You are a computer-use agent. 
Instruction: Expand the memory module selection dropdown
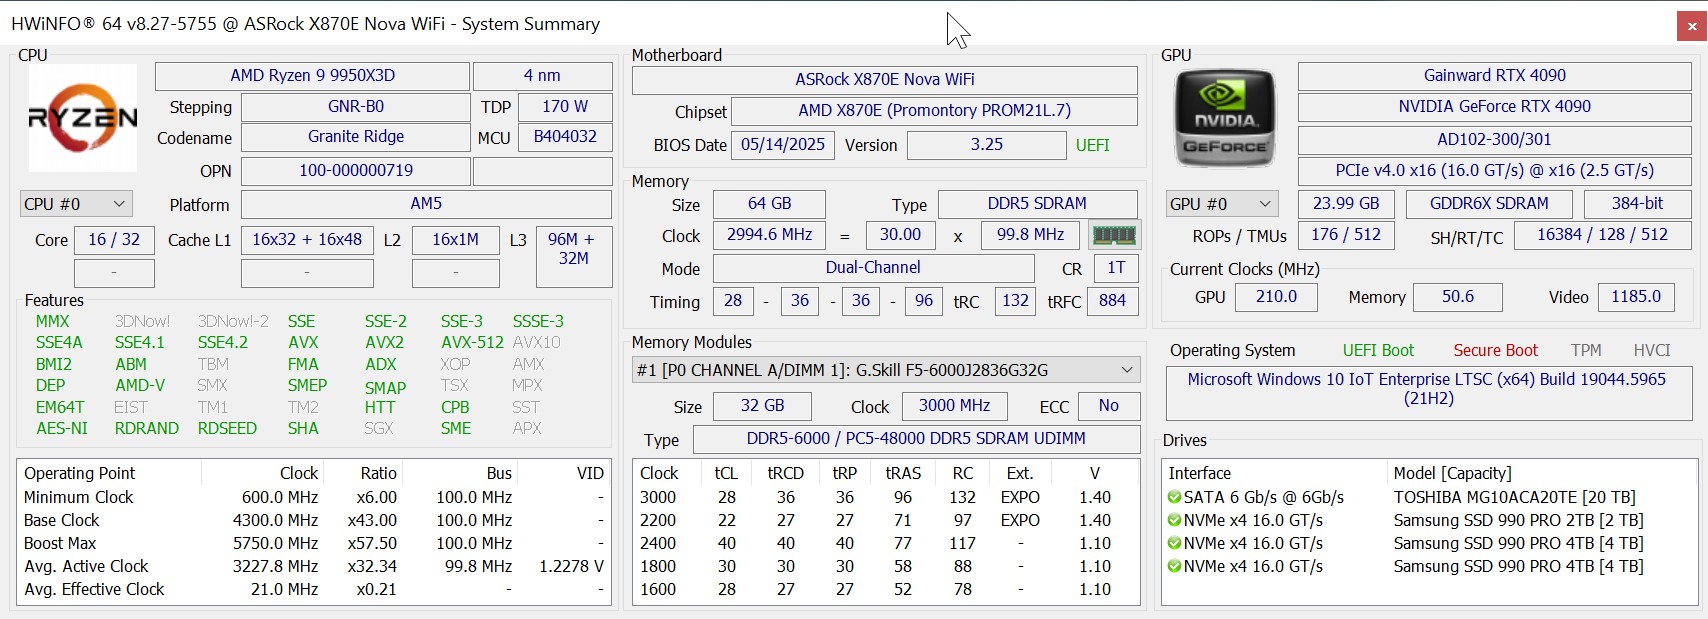tap(886, 370)
